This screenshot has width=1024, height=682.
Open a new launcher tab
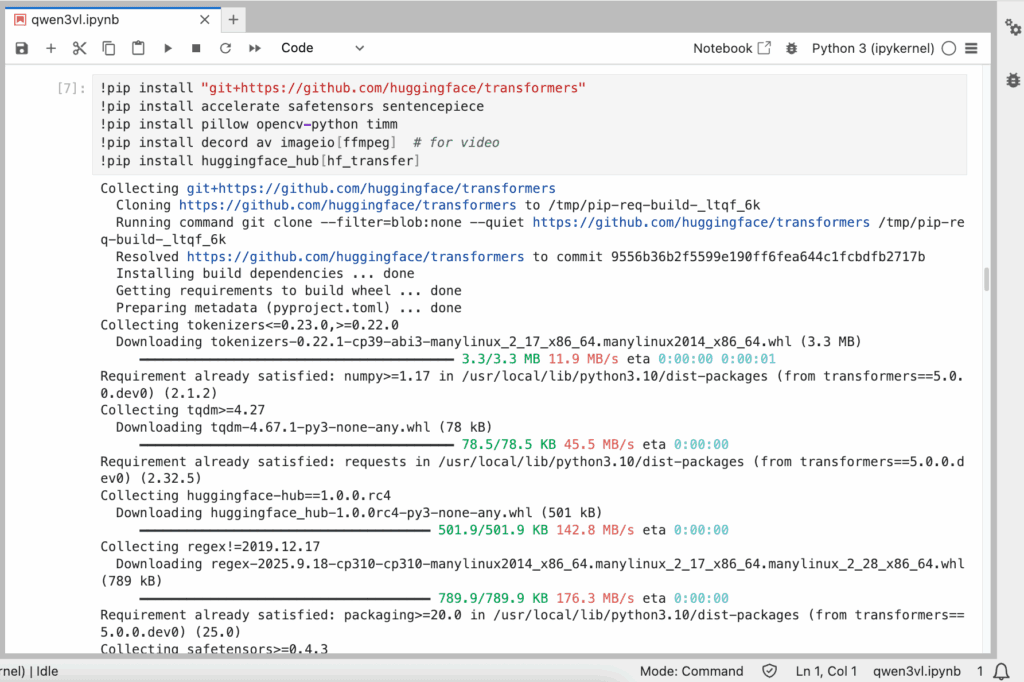233,19
